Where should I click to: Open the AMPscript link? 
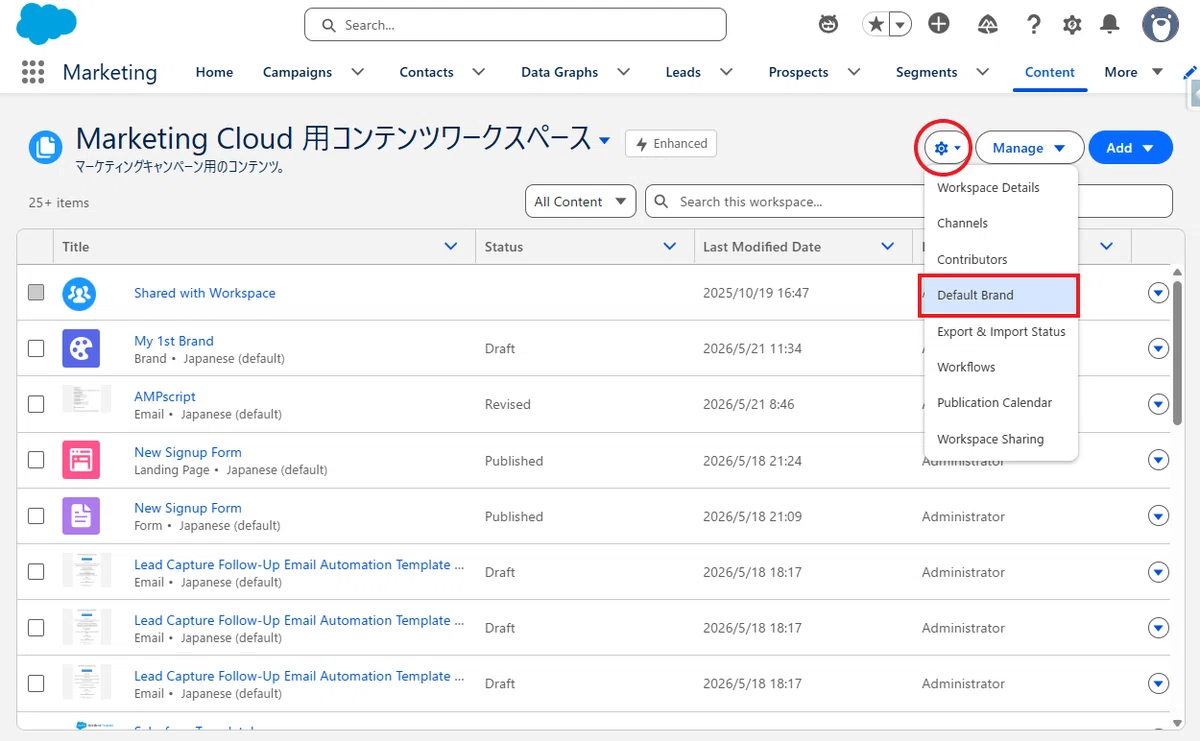click(165, 397)
